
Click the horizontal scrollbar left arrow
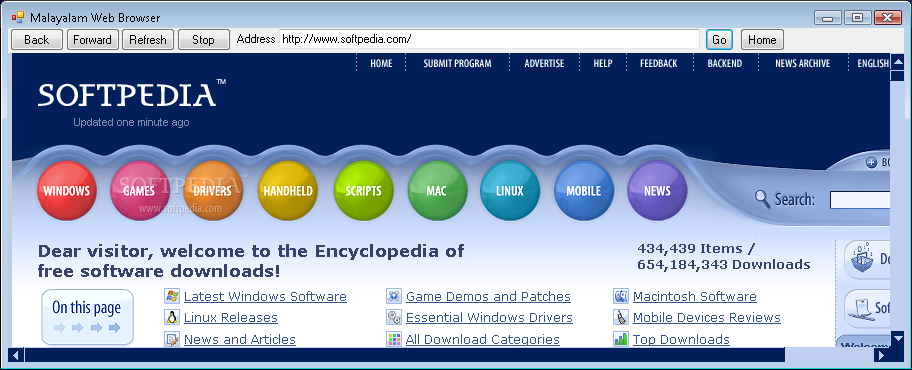point(17,354)
